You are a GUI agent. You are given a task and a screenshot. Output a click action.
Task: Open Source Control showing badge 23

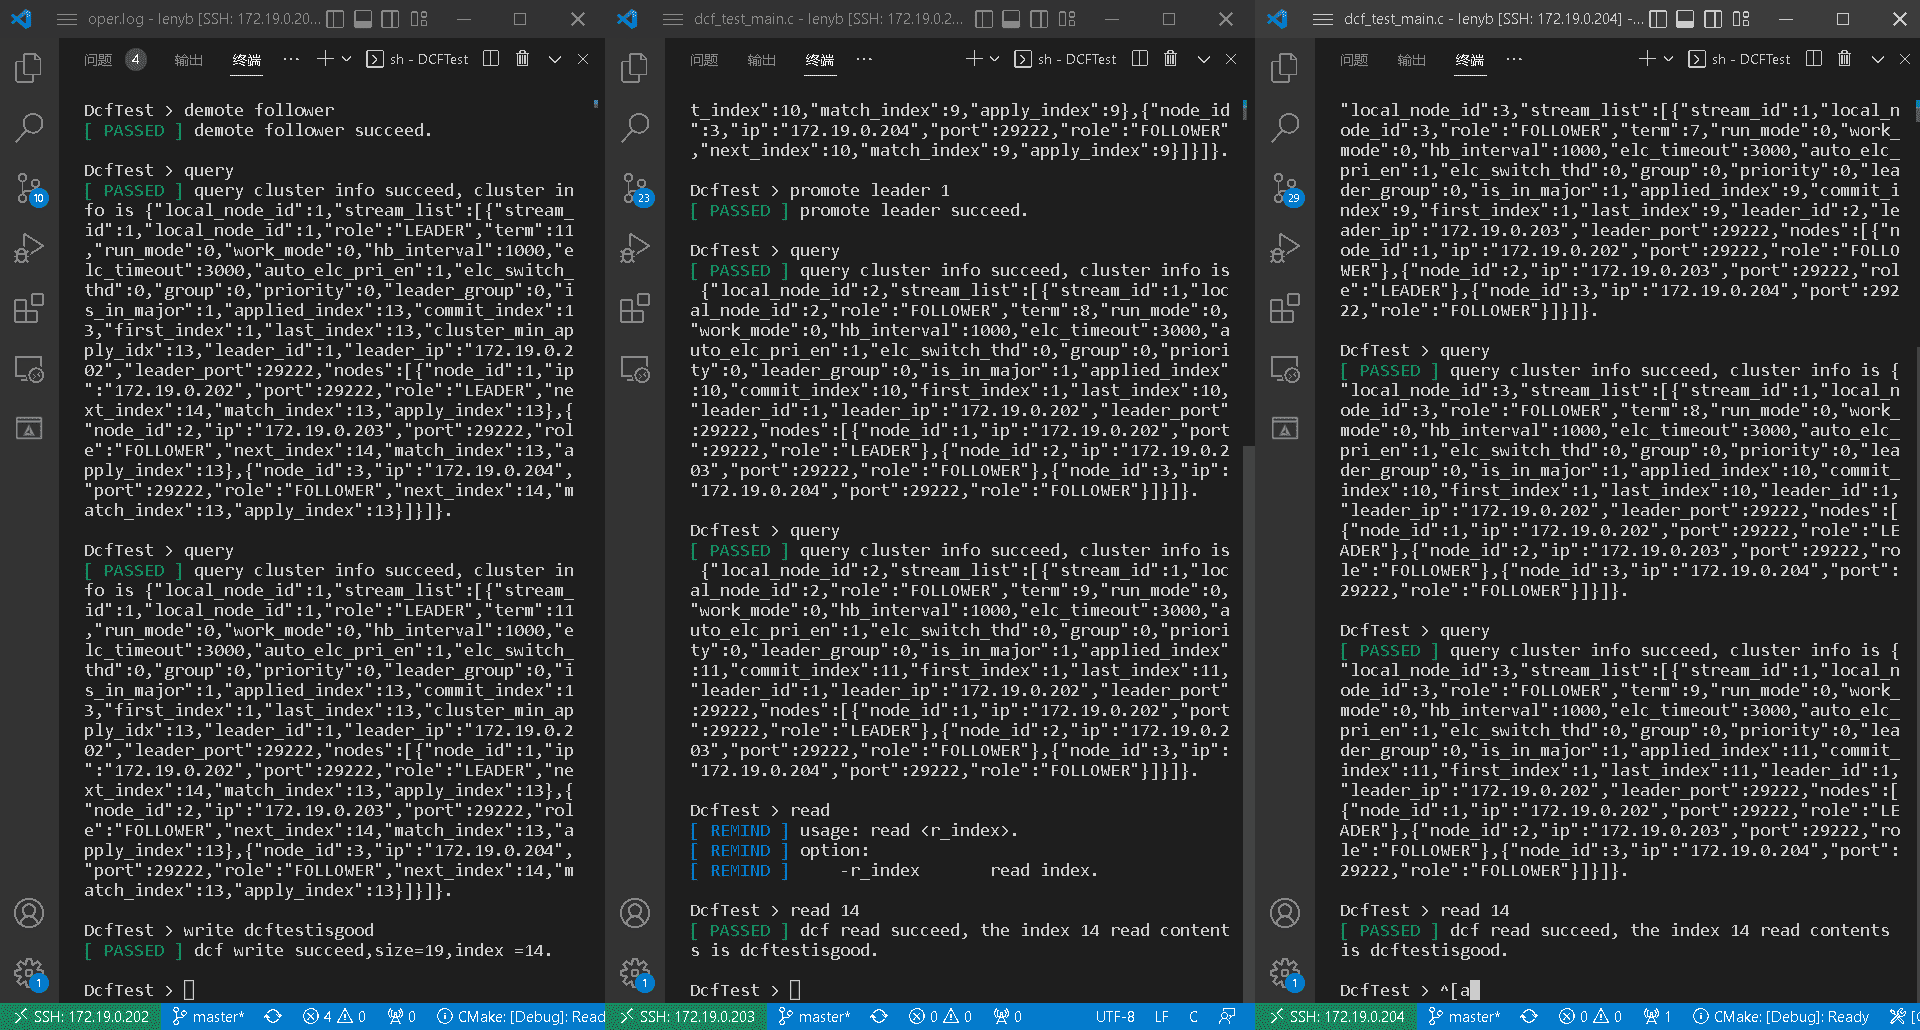pyautogui.click(x=635, y=187)
